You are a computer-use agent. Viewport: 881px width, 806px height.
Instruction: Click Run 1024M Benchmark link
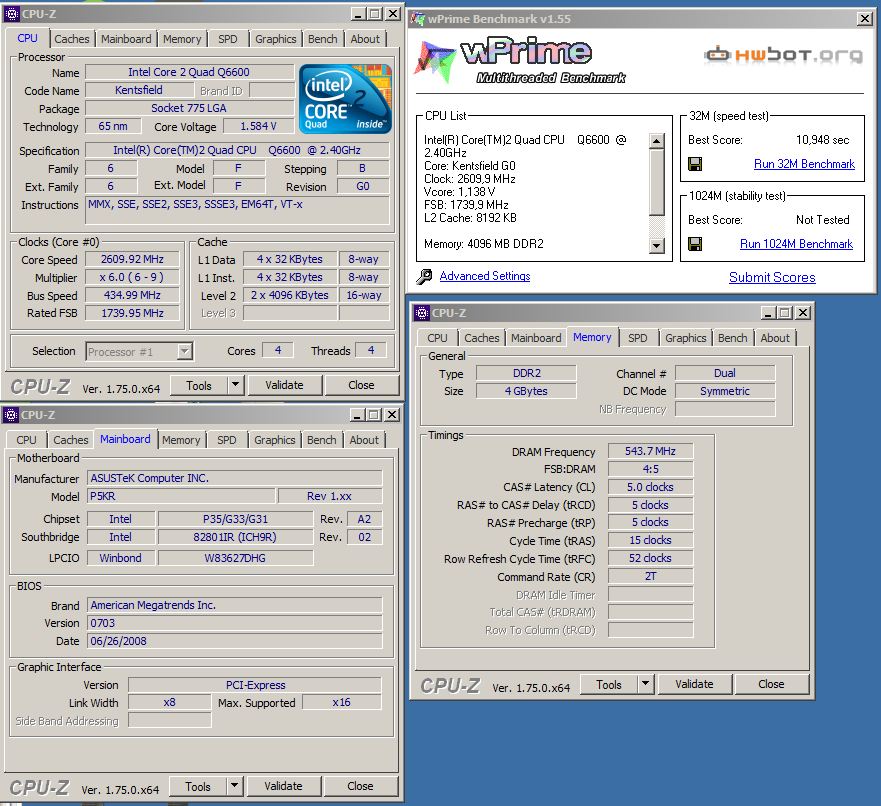coord(796,243)
